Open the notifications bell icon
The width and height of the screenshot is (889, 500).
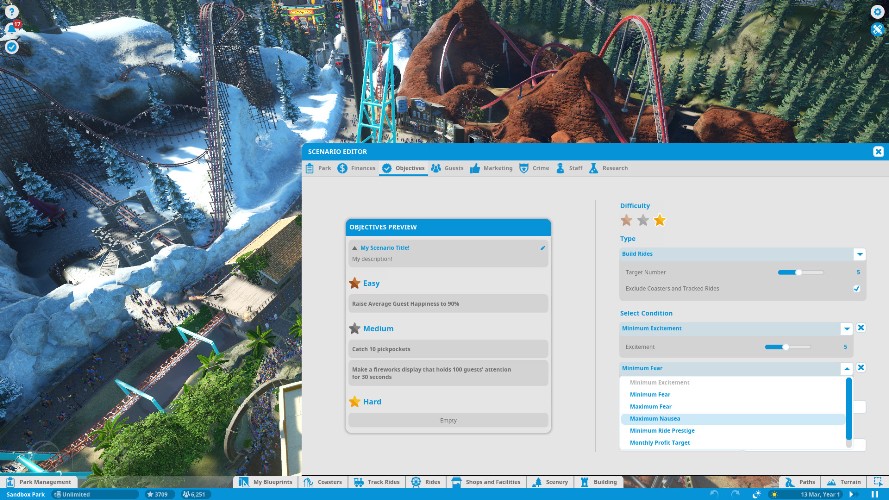(x=11, y=29)
